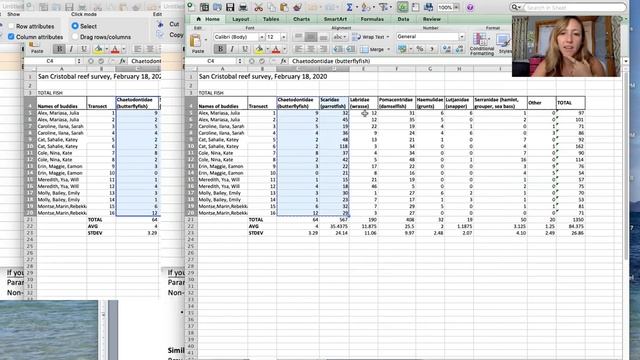Click the large Paste button in ribbon
Viewport: 640px width, 360px height.
(197, 43)
